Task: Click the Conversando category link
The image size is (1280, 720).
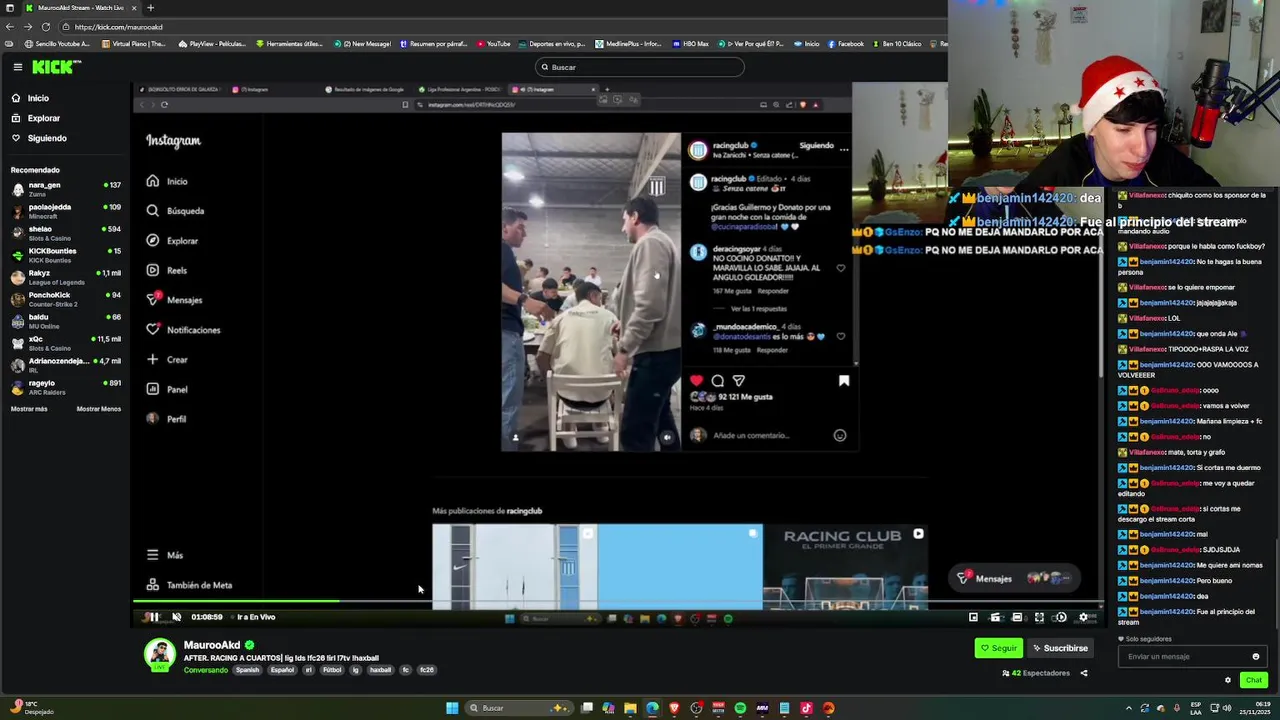Action: (206, 670)
